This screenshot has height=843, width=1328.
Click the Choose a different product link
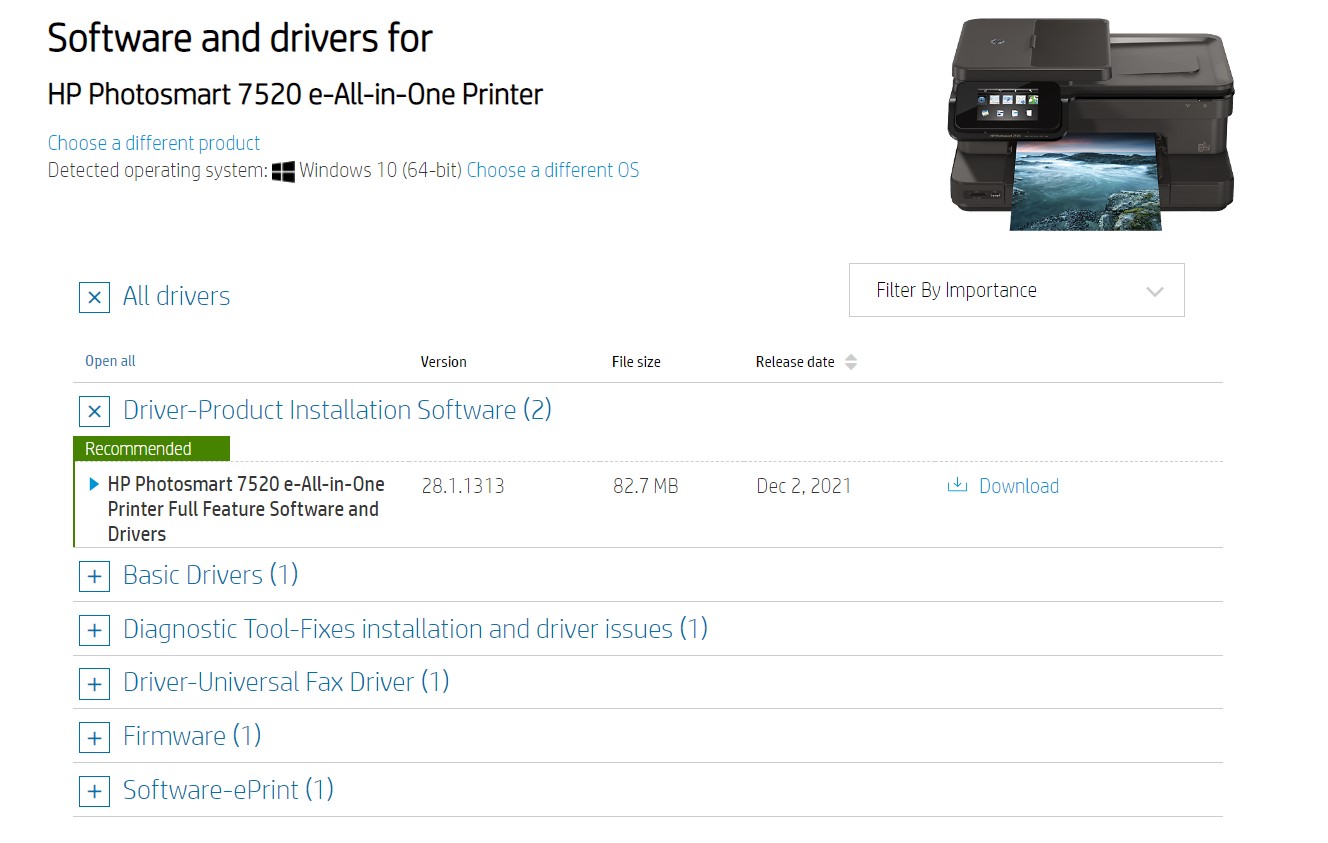[153, 143]
